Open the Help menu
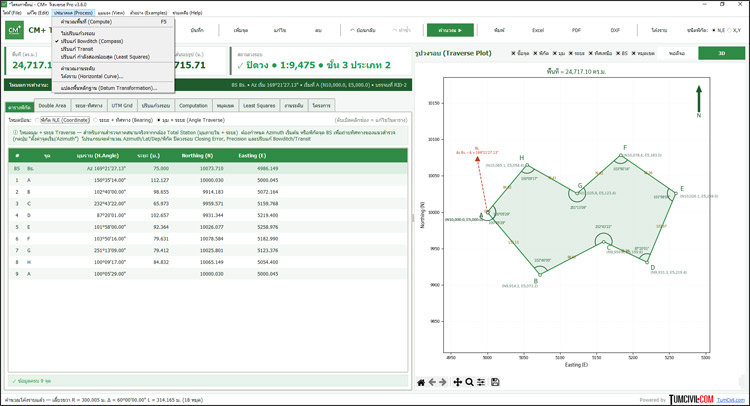The height and width of the screenshot is (406, 750). click(187, 13)
